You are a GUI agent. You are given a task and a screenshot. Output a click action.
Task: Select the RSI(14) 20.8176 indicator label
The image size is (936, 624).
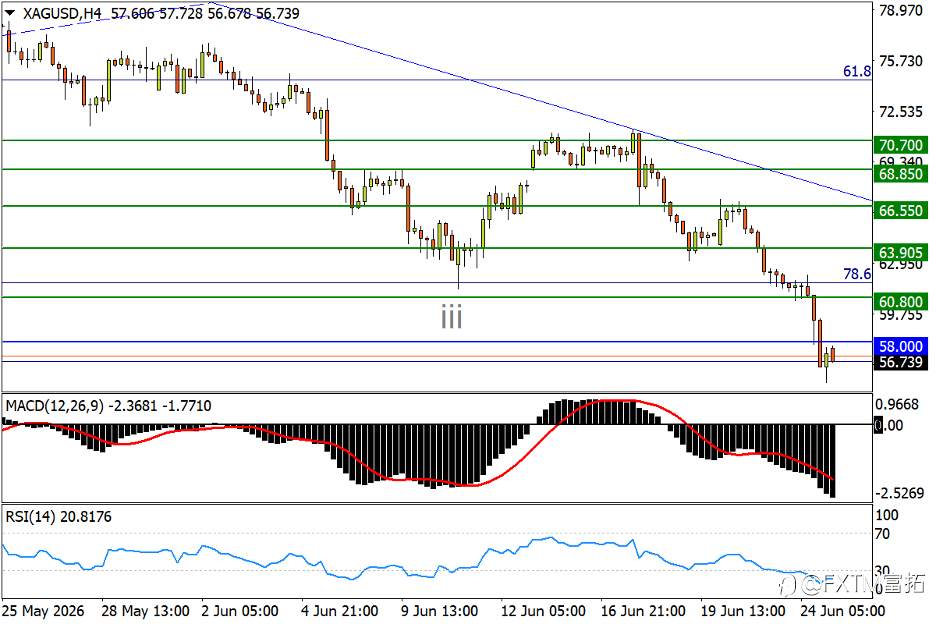coord(58,517)
